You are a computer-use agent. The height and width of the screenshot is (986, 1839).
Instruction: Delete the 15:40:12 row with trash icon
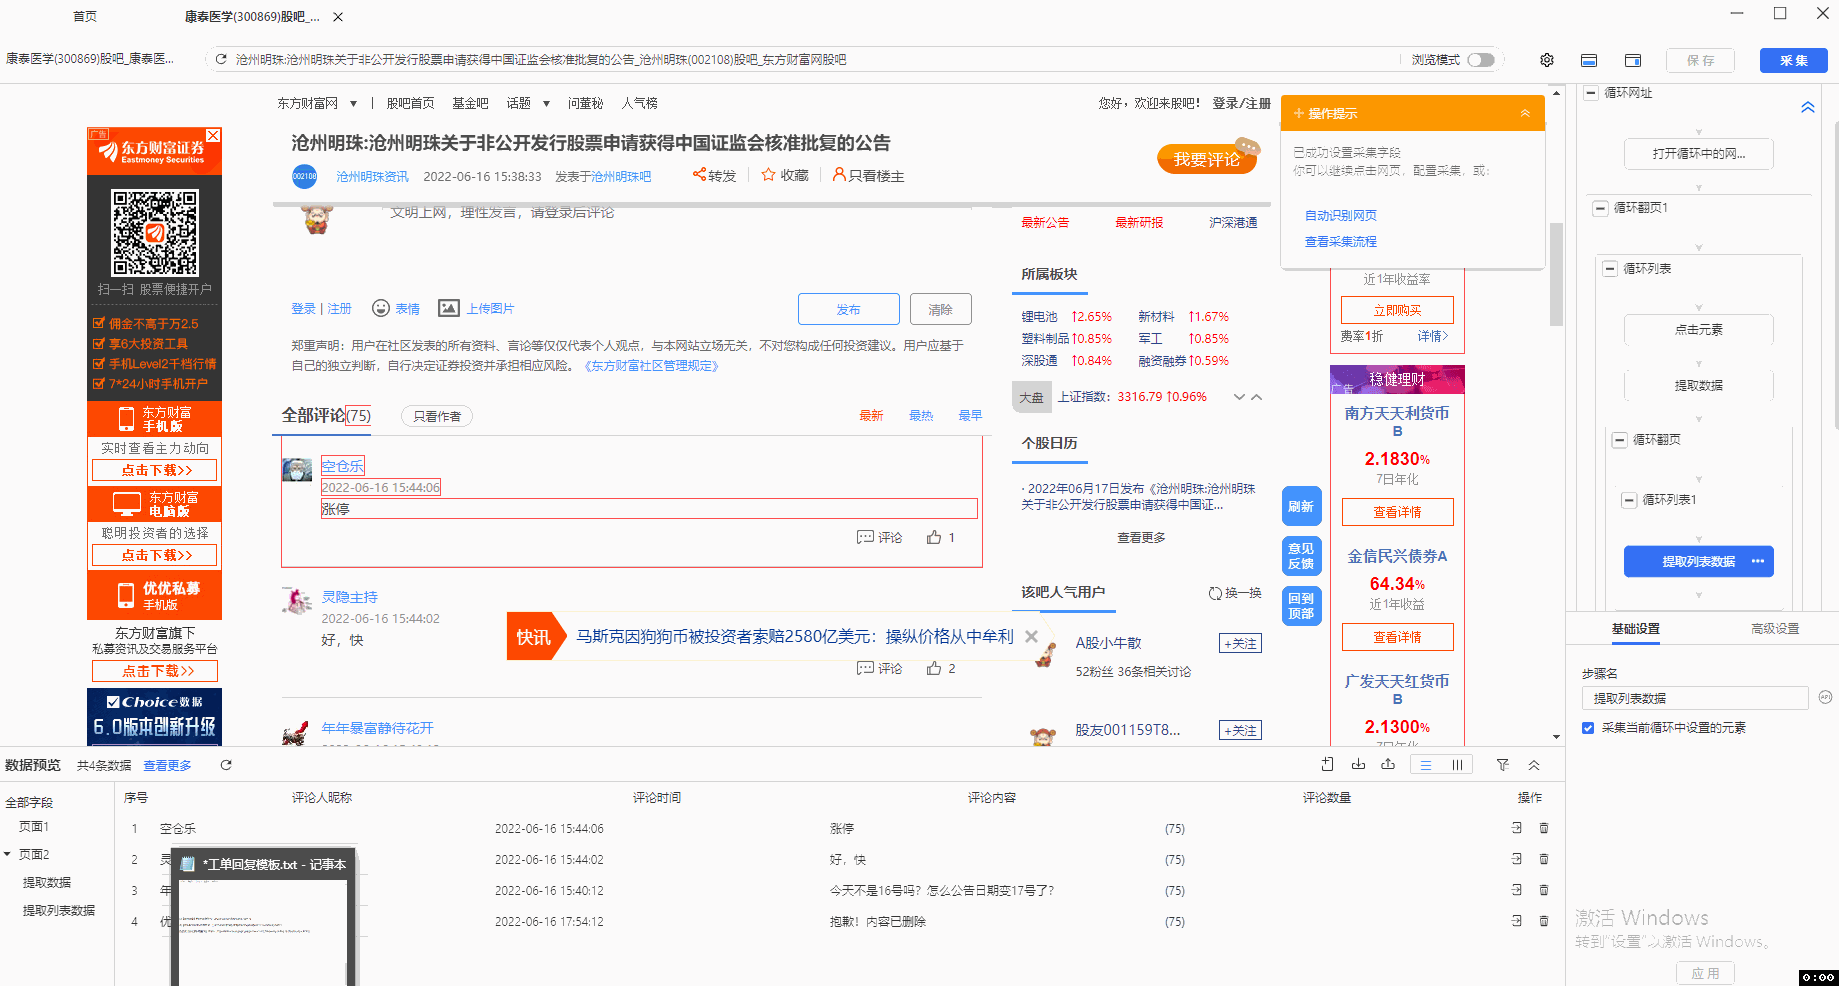click(x=1544, y=890)
